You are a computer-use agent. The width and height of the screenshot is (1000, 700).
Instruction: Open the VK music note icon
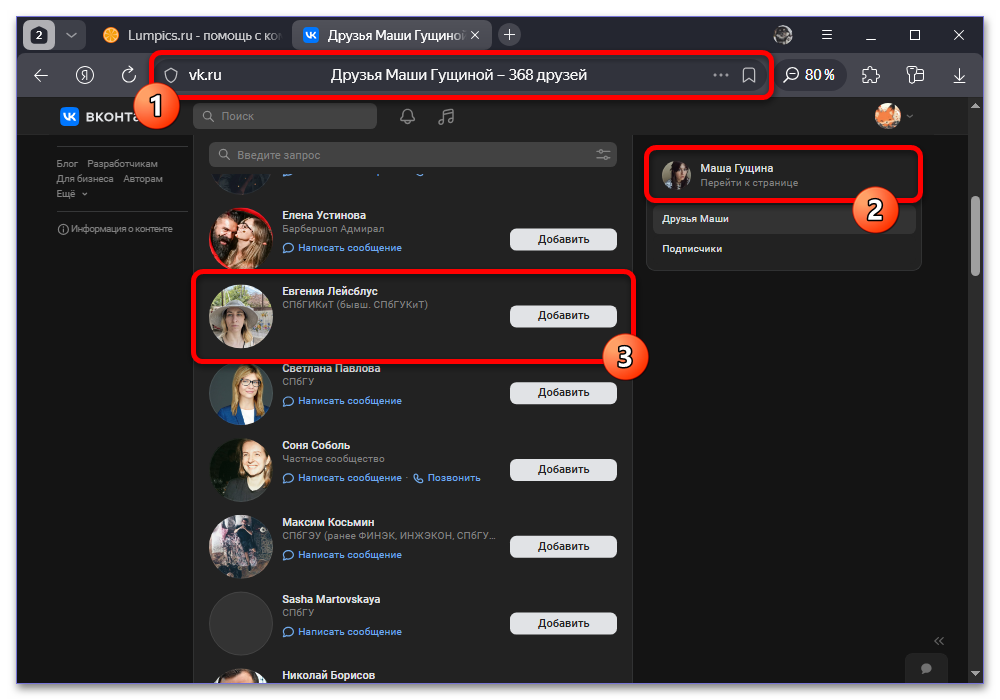446,116
